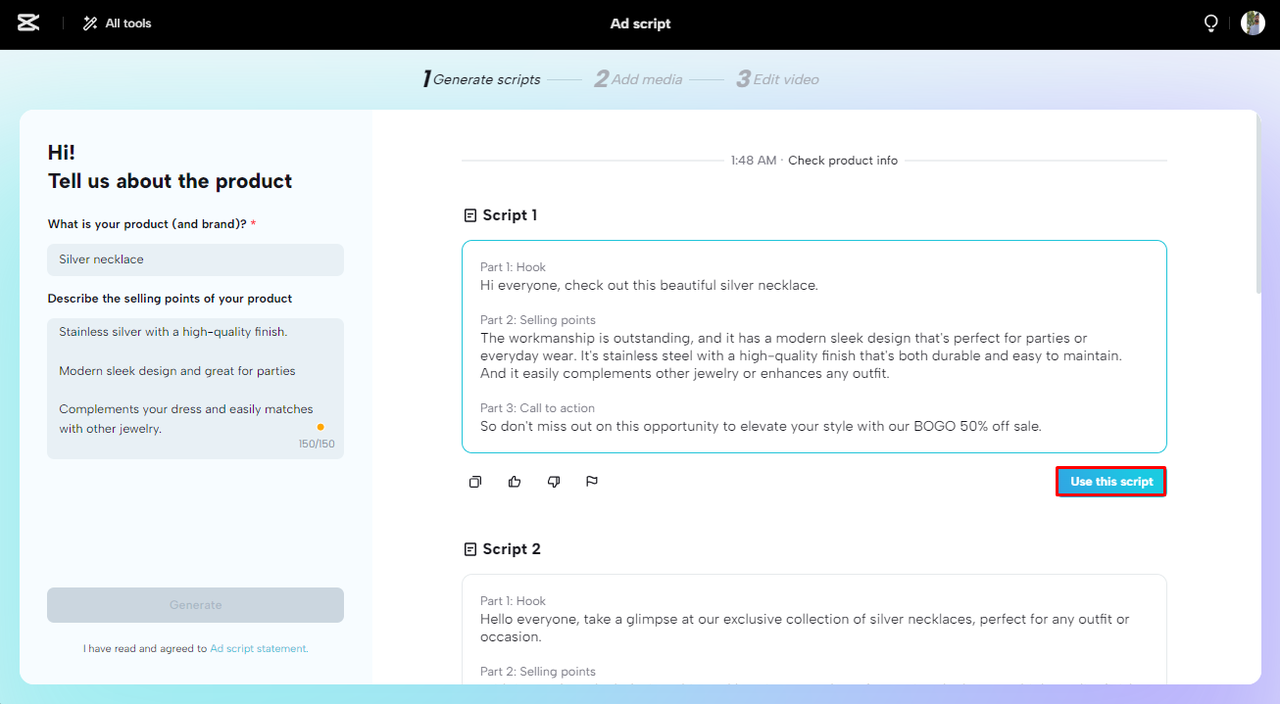The image size is (1280, 704).
Task: Open the All tools menu
Action: [117, 23]
